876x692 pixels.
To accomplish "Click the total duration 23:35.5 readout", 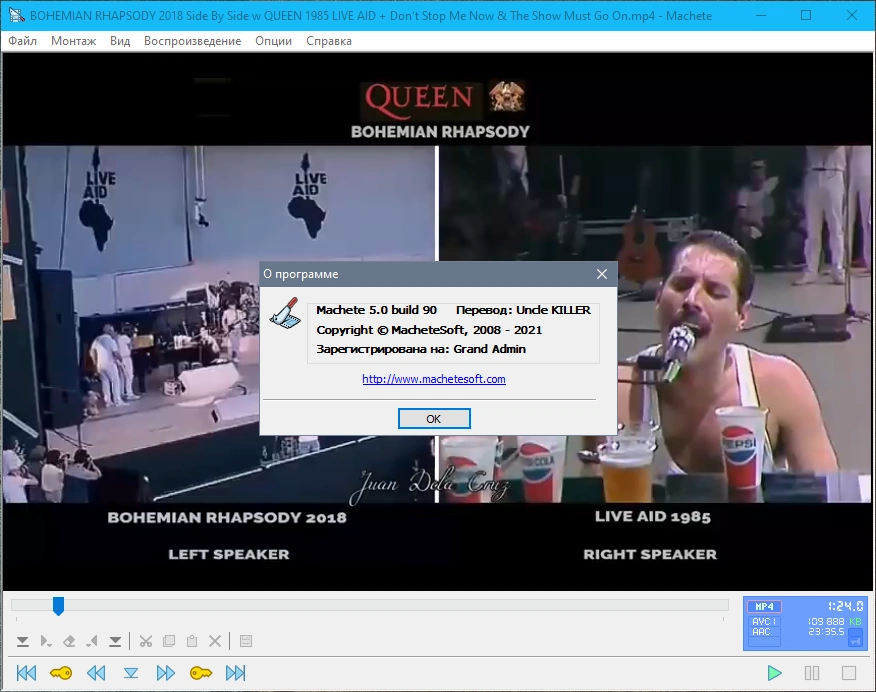I will tap(826, 632).
